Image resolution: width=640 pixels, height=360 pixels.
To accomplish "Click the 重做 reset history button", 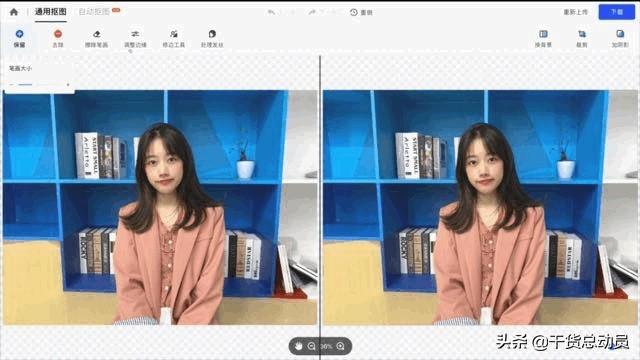I will (362, 12).
